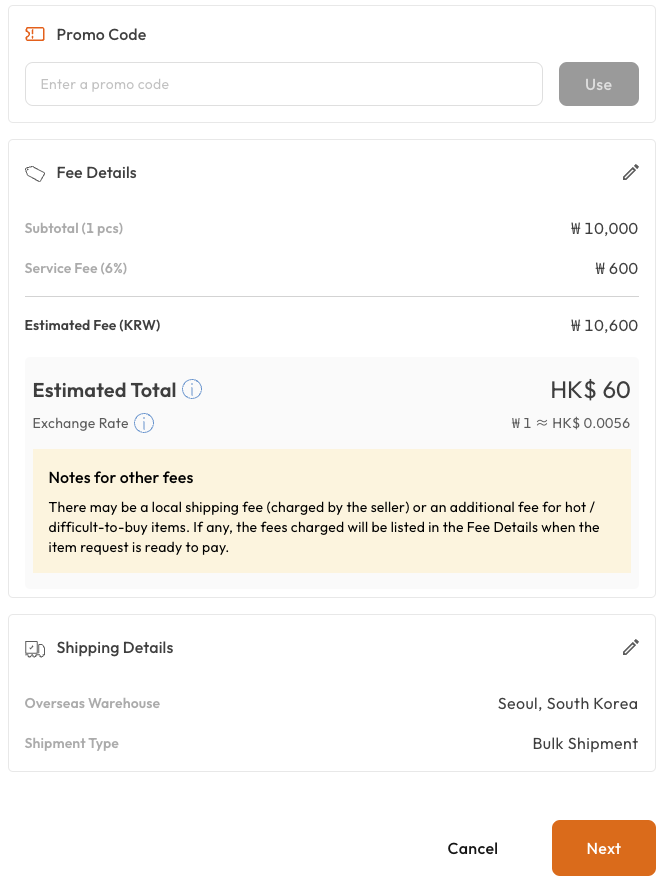Click the Shipping Details truck icon

[x=35, y=648]
